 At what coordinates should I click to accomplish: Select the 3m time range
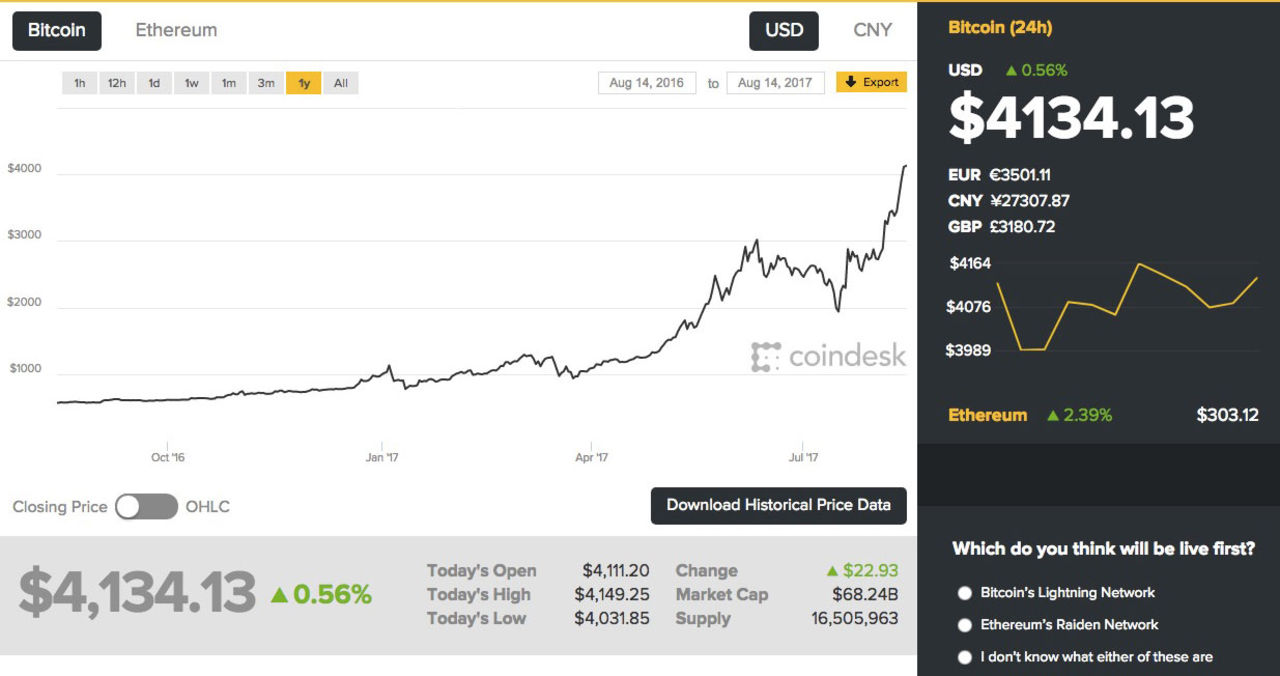[266, 83]
